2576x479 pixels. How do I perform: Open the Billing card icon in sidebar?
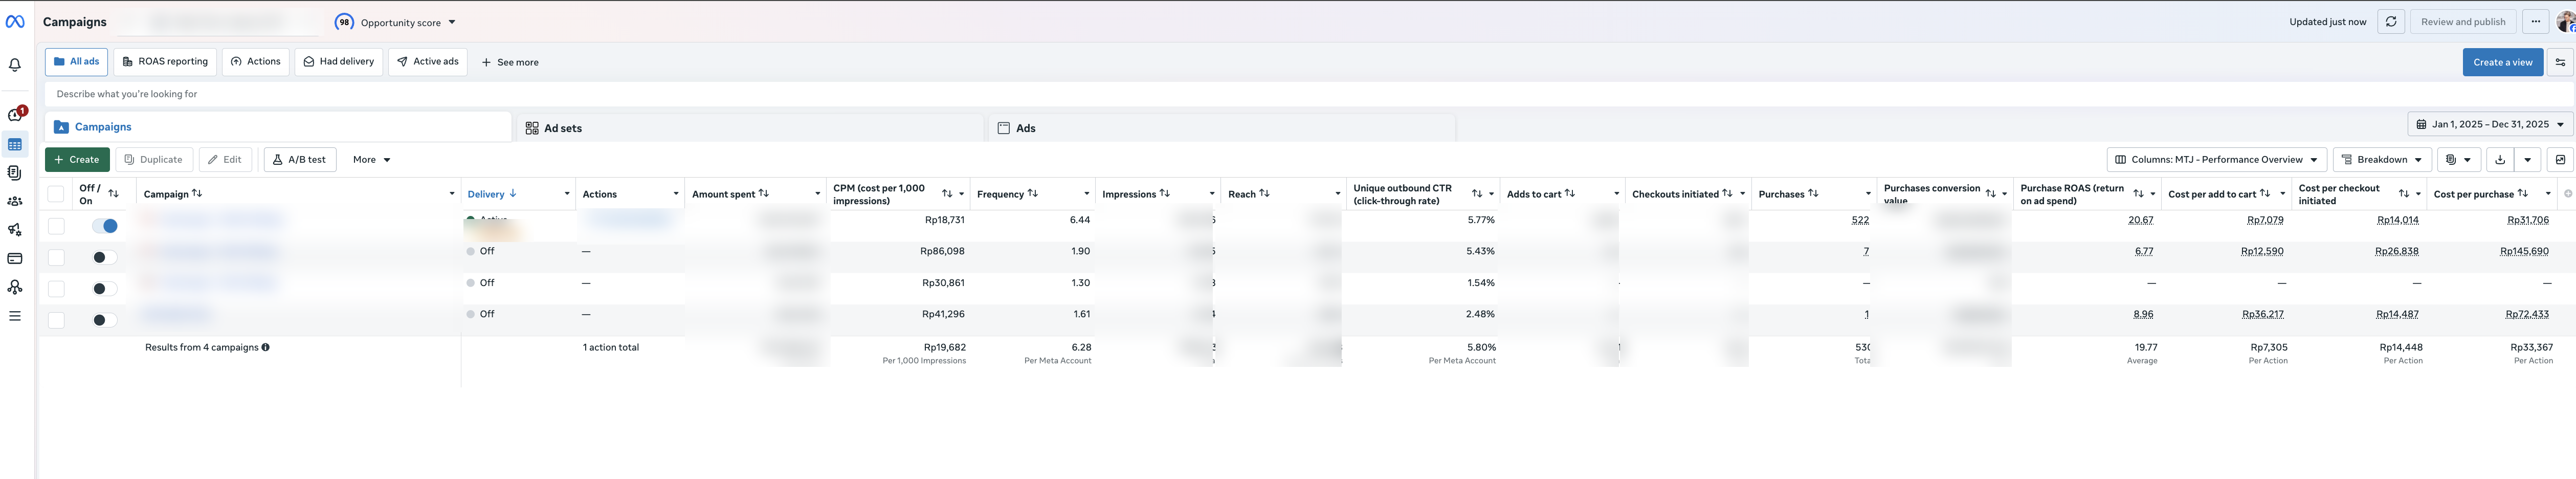15,258
